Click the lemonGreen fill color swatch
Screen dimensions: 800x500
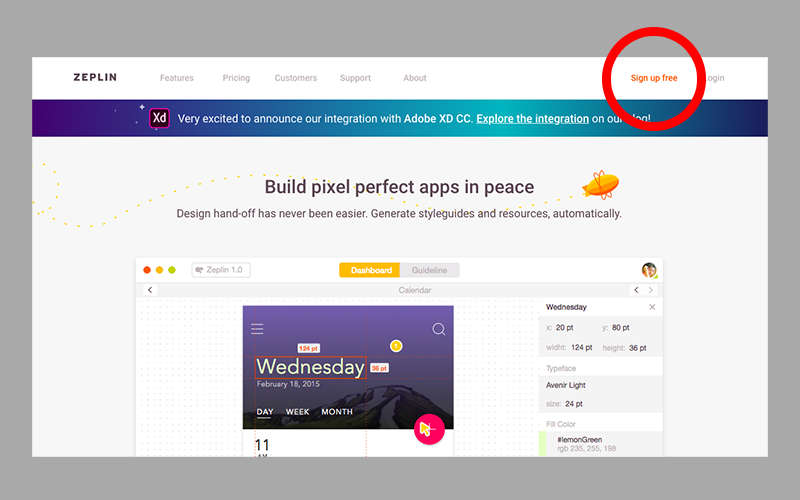(x=542, y=444)
